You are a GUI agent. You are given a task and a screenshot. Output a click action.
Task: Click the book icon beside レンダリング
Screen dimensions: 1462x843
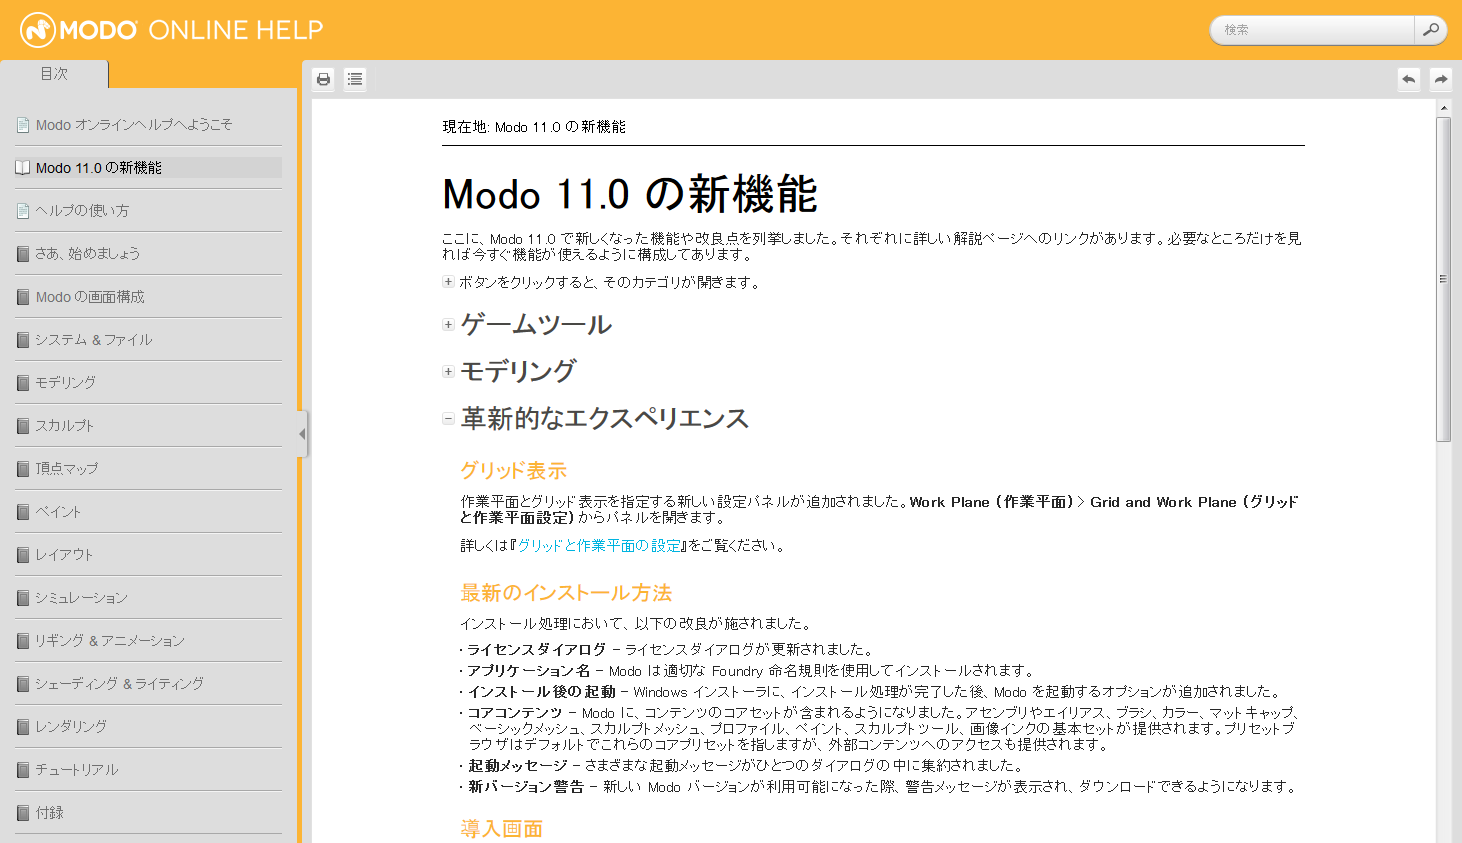[23, 727]
